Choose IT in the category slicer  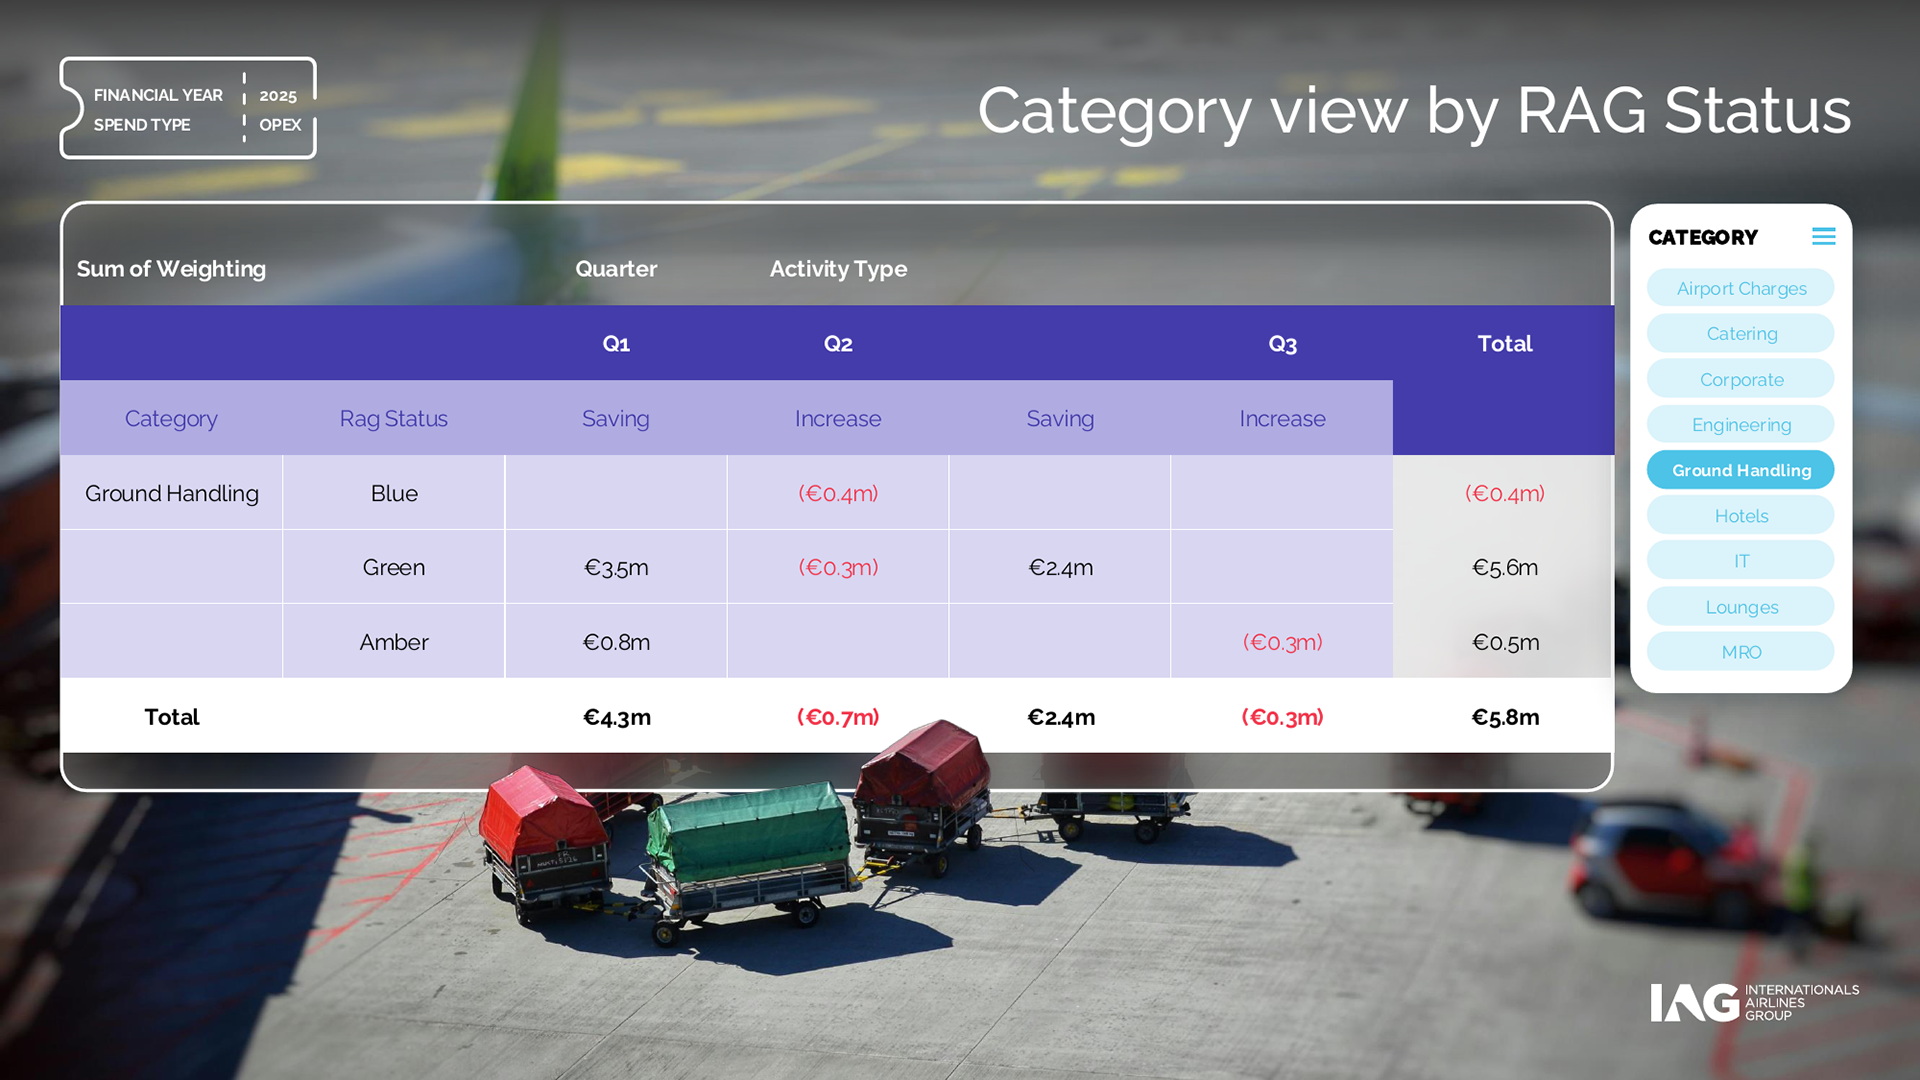coord(1740,561)
